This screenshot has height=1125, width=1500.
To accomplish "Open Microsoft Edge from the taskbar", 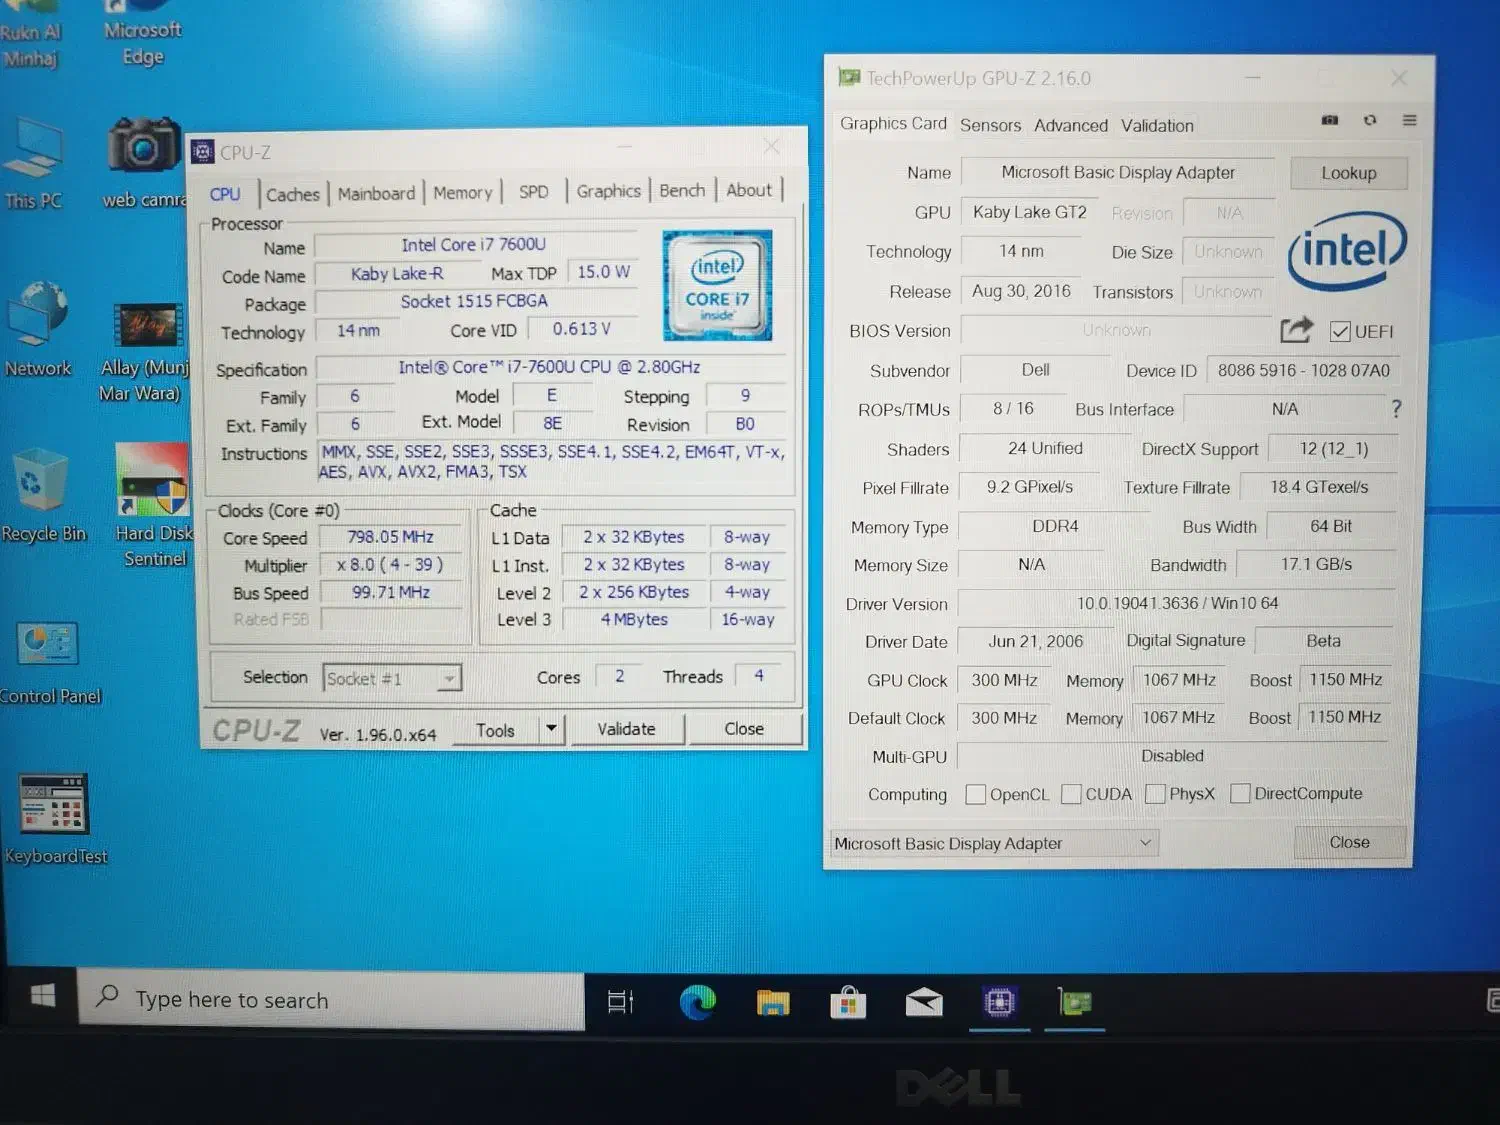I will [697, 1001].
